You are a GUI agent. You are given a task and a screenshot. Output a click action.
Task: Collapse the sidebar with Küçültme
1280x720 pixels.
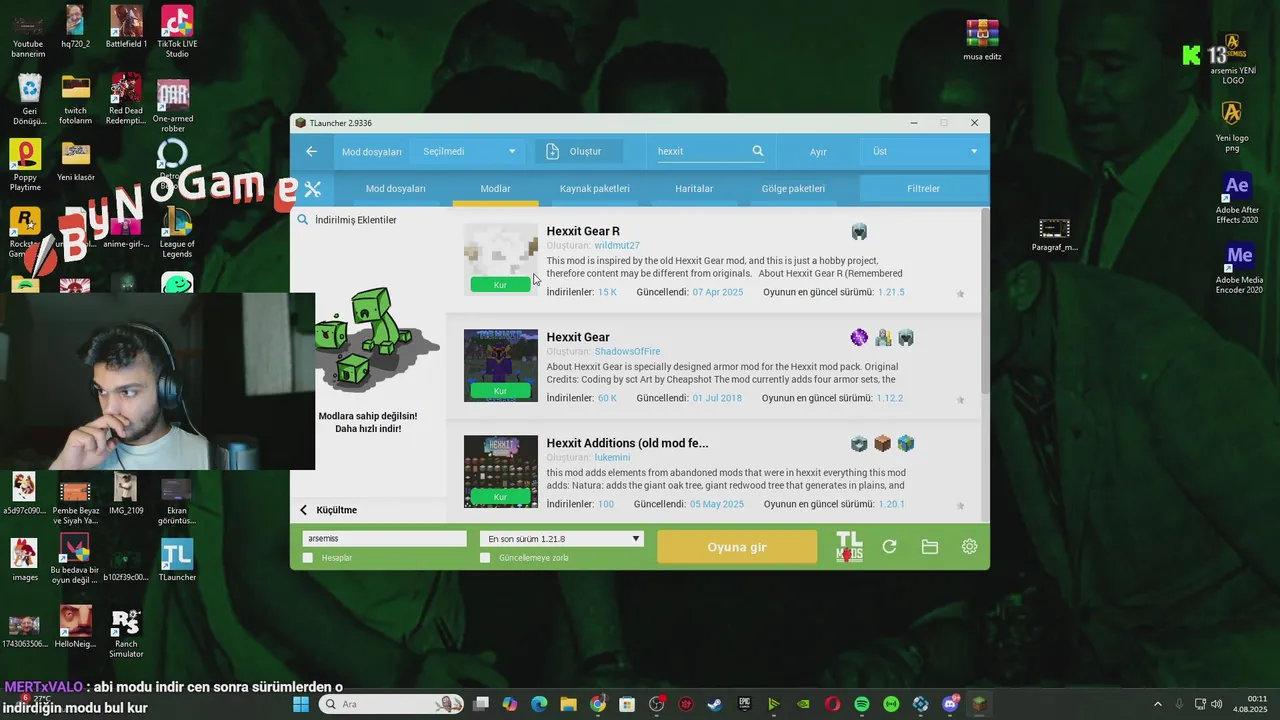329,510
